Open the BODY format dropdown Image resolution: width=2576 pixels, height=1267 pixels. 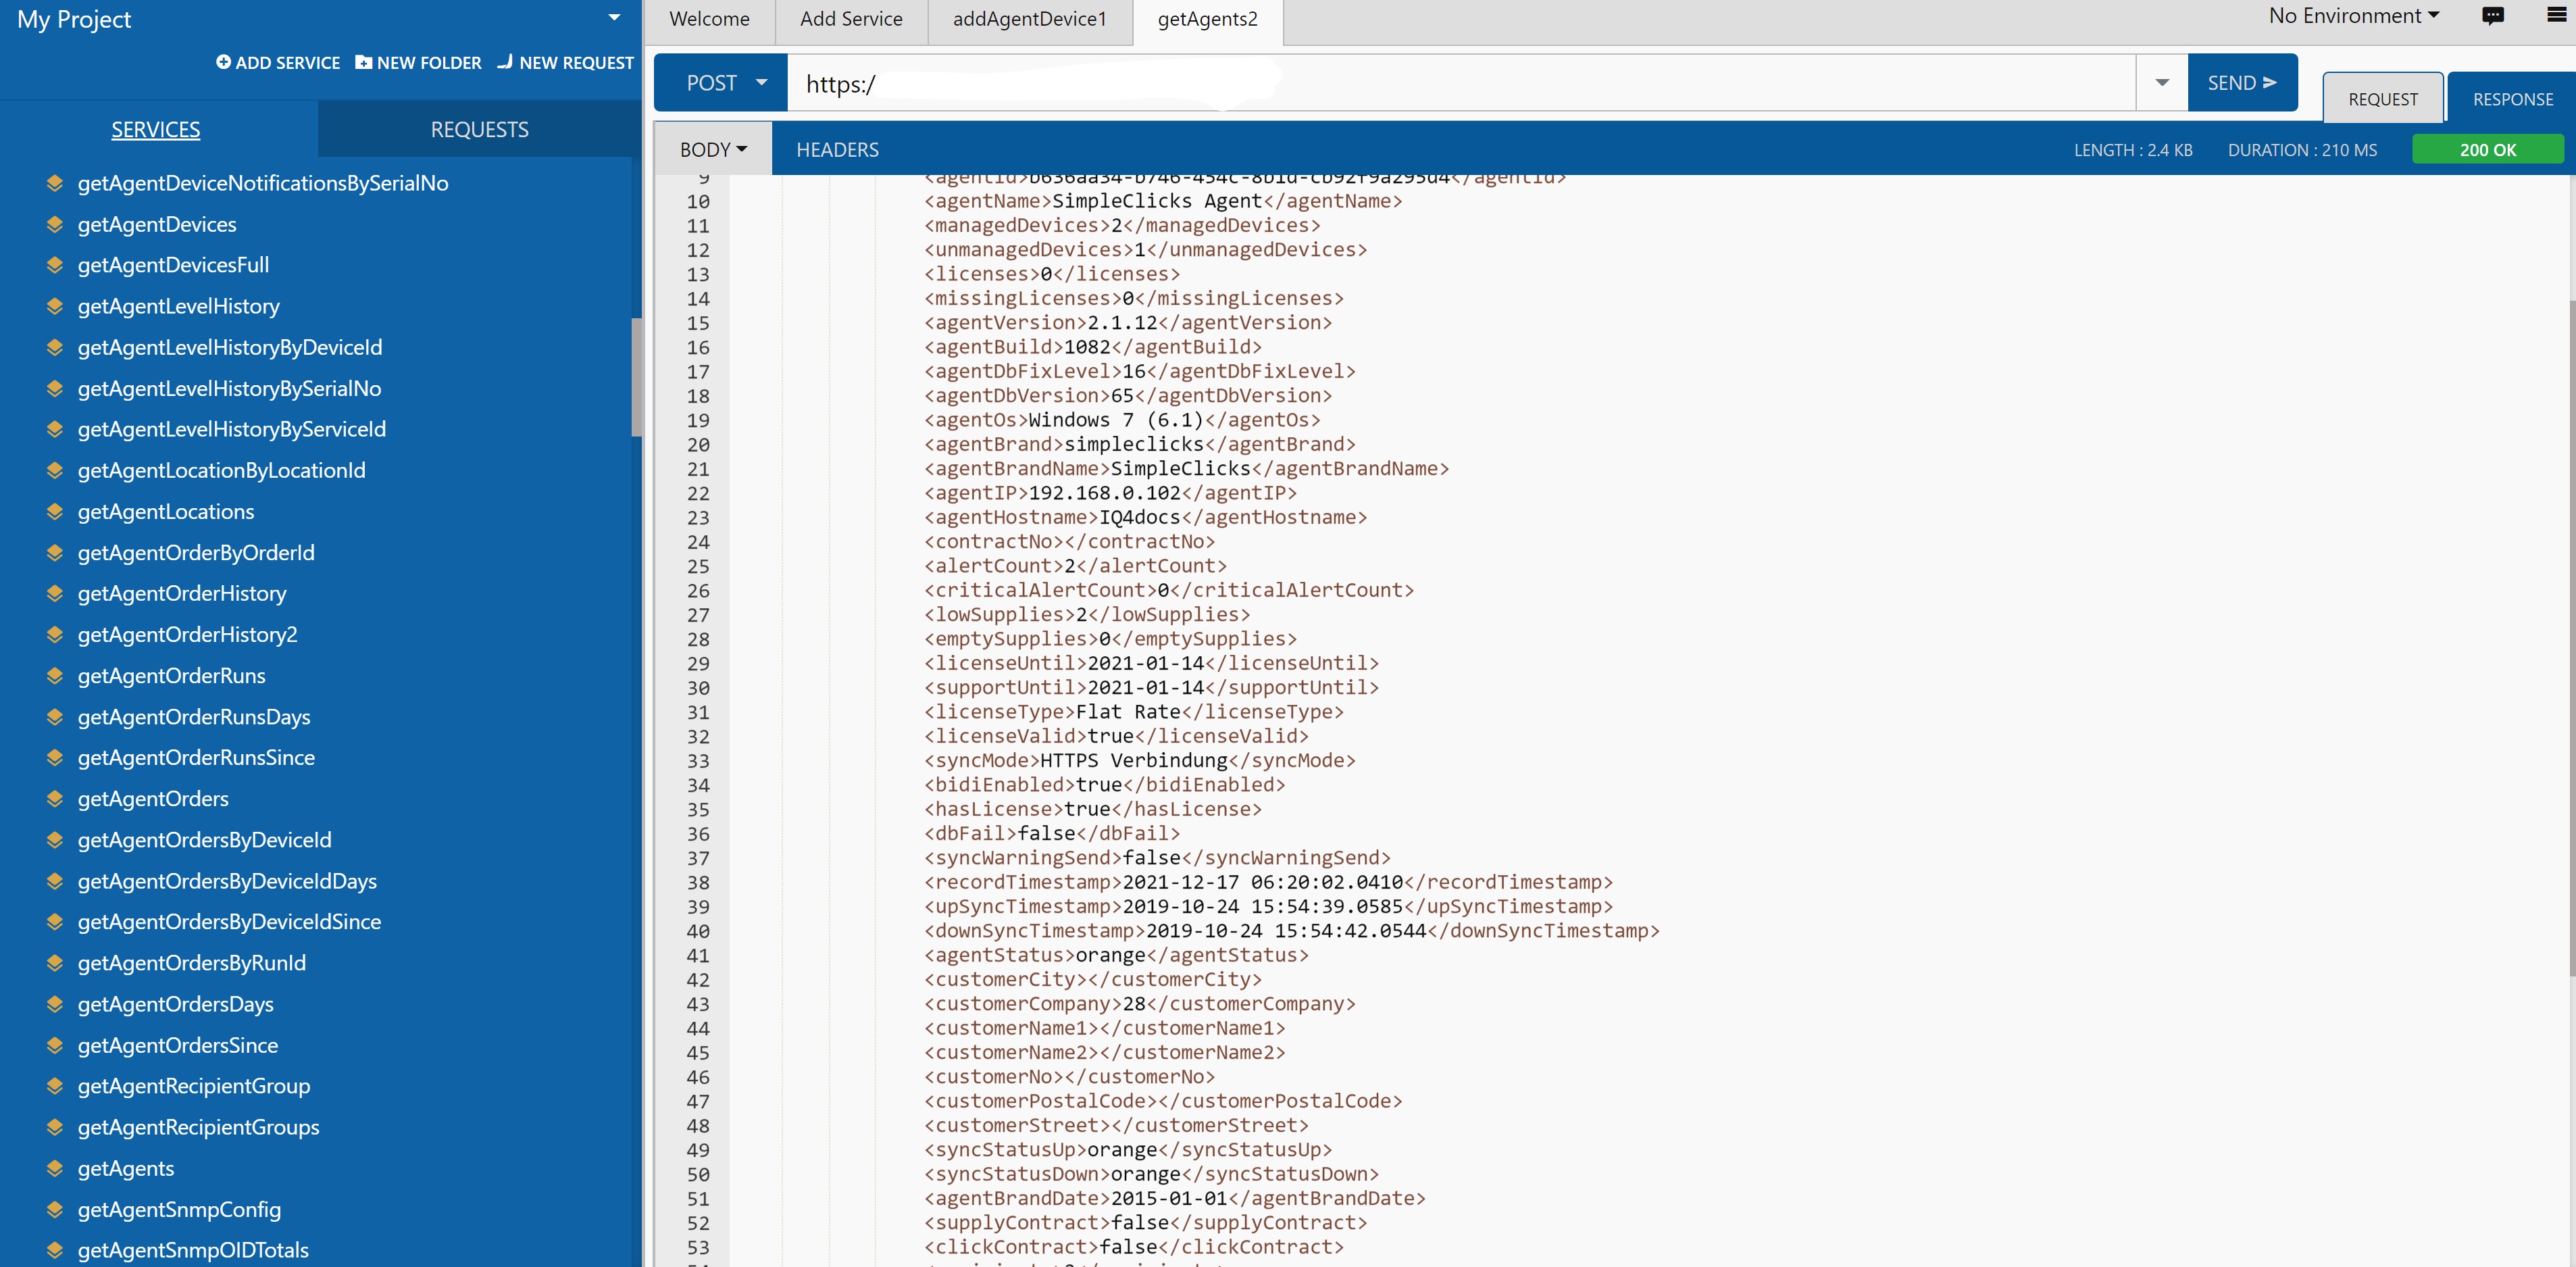click(712, 149)
